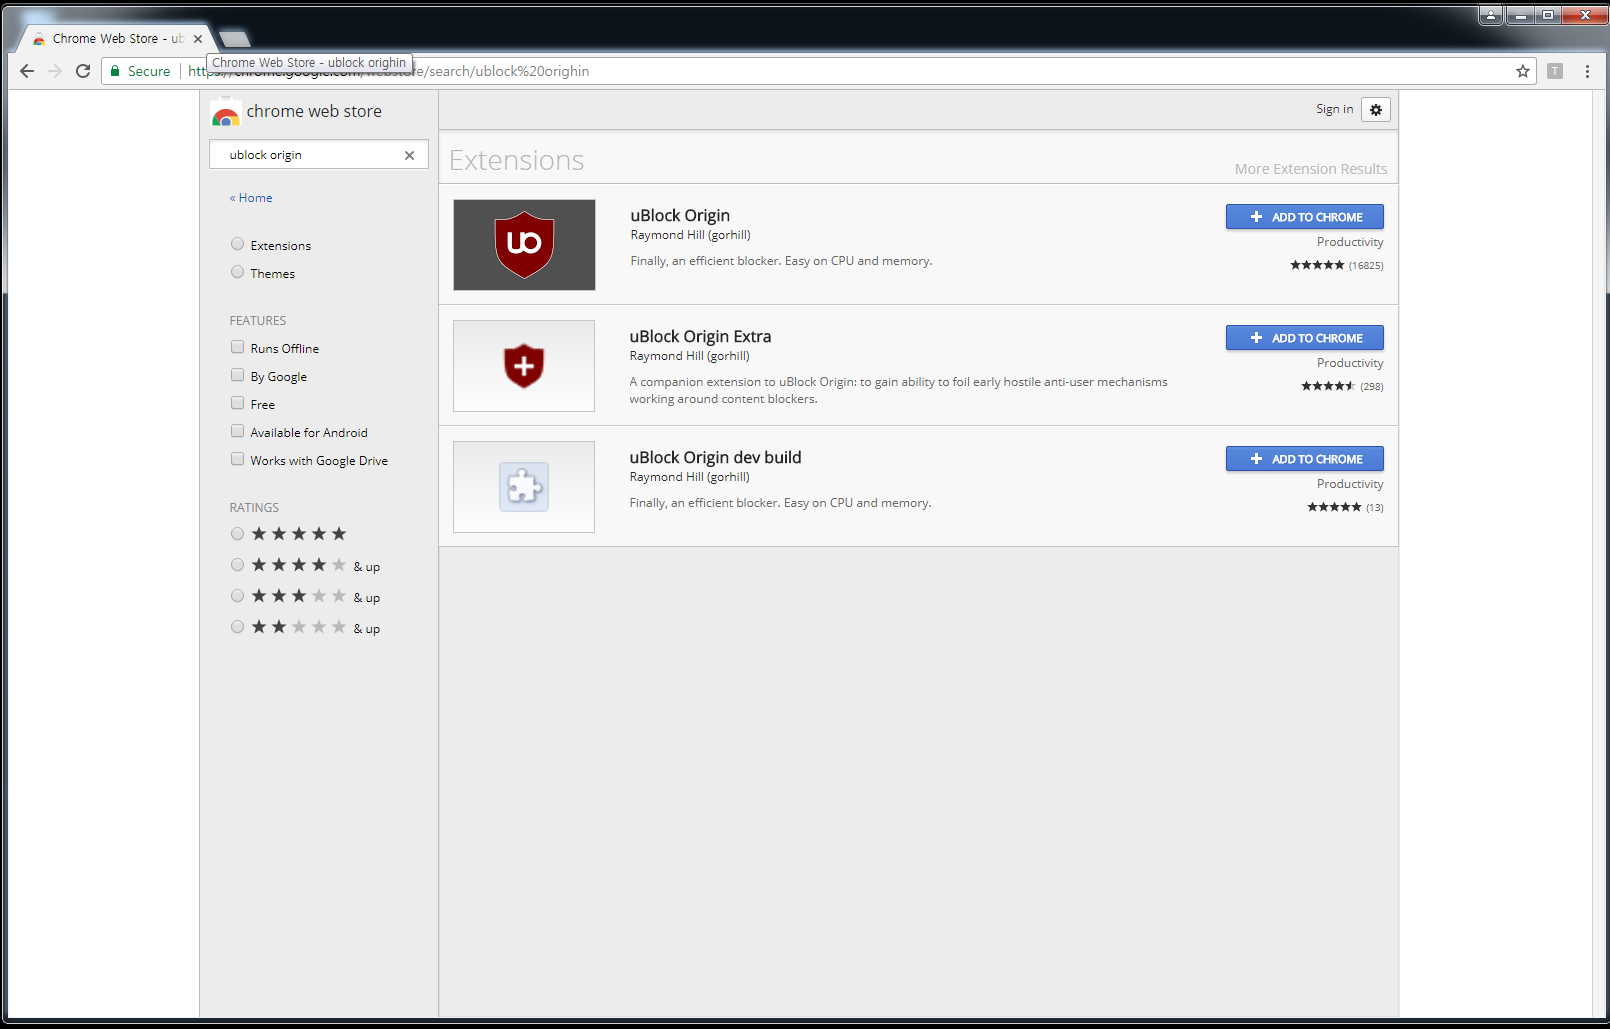Click Sign in link

click(x=1334, y=109)
